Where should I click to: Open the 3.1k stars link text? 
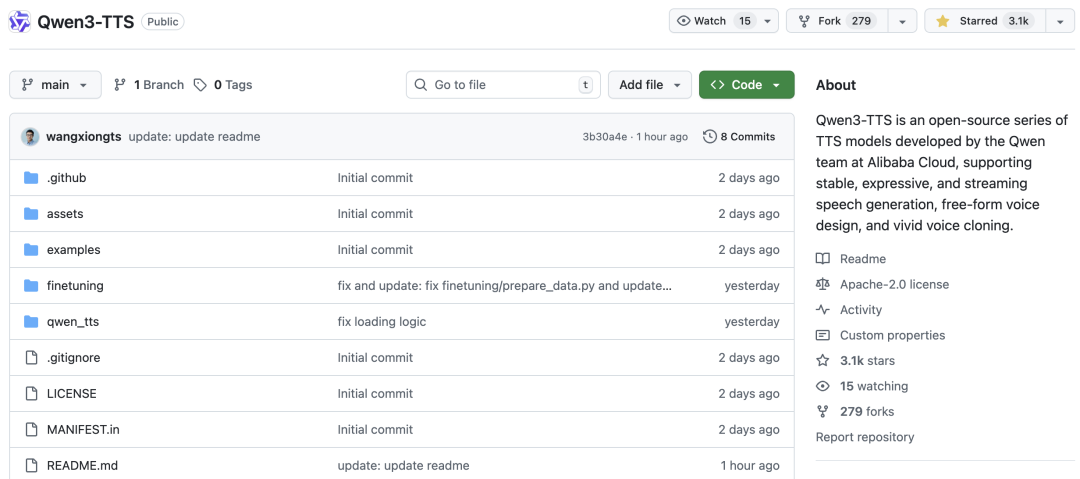coord(867,360)
